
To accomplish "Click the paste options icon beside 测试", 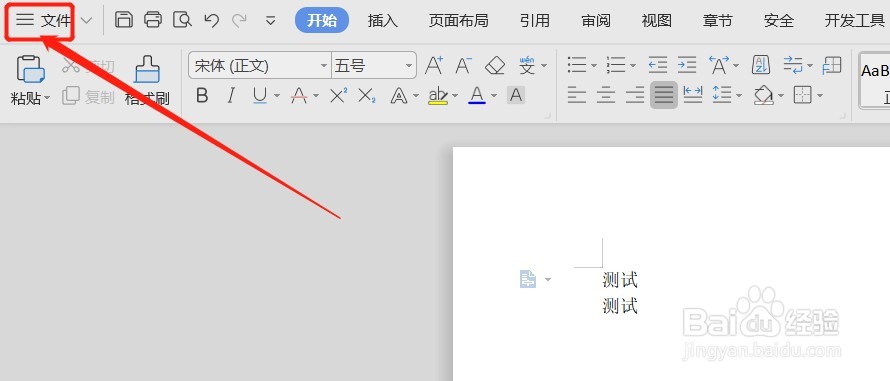I will click(x=528, y=279).
